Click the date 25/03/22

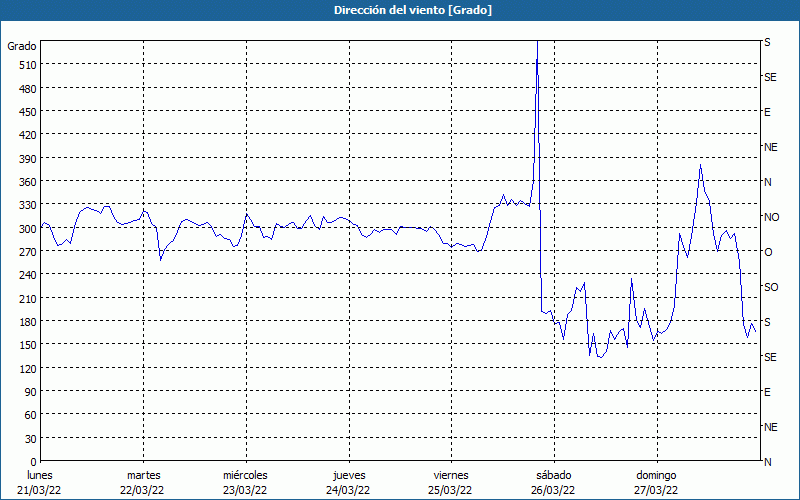click(451, 490)
